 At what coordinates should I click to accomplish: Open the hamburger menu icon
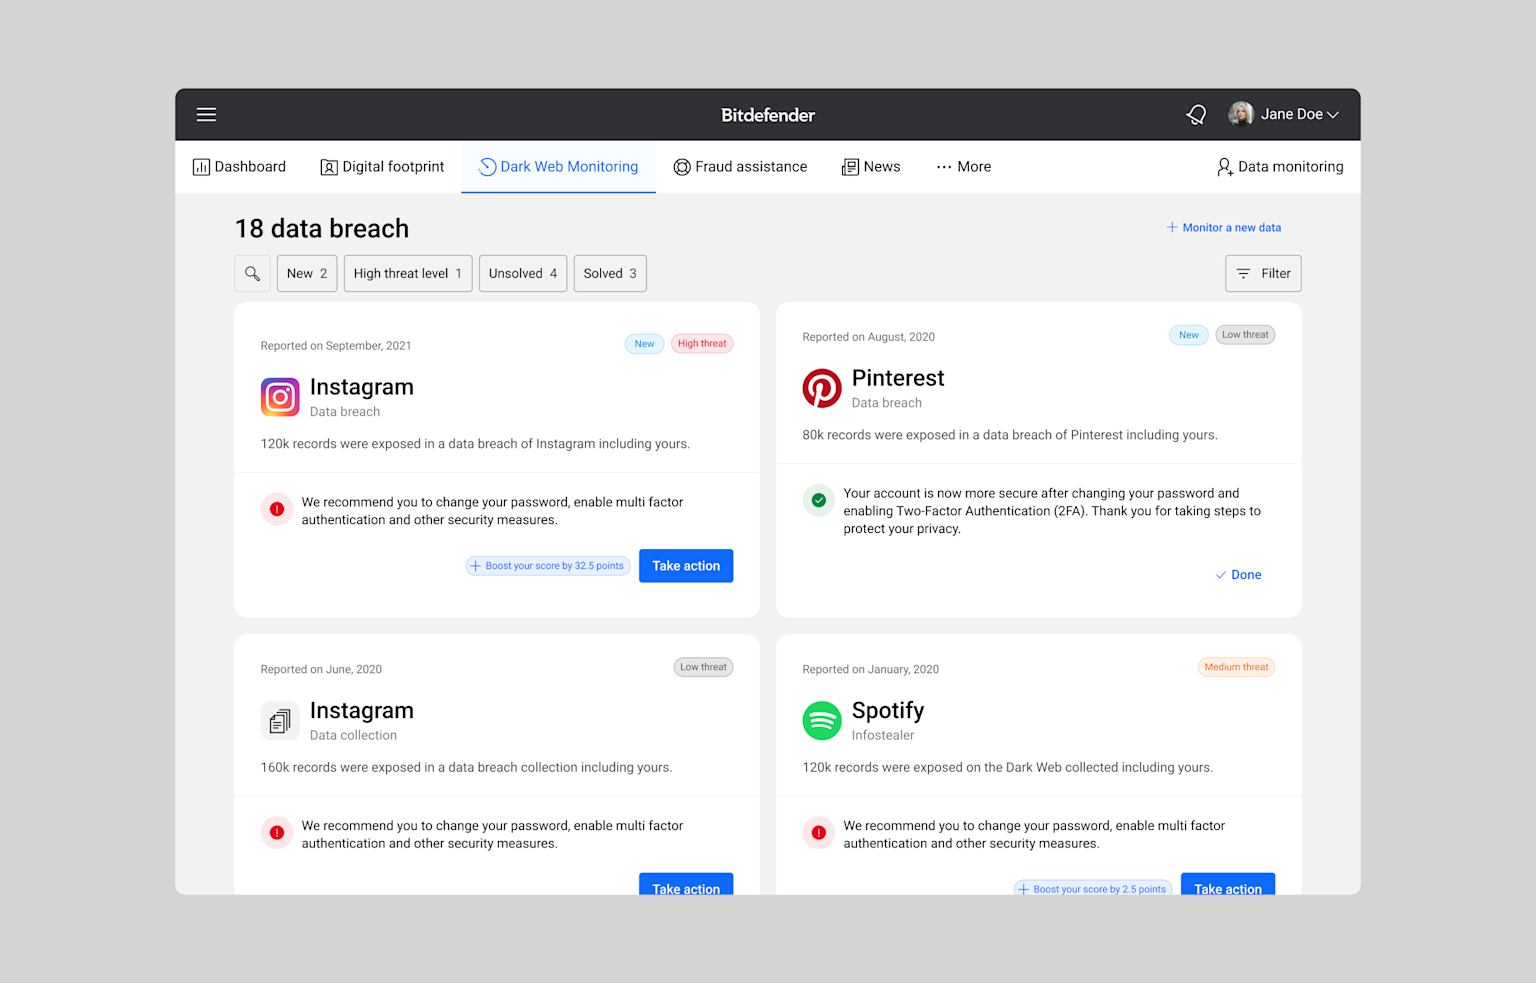(206, 114)
